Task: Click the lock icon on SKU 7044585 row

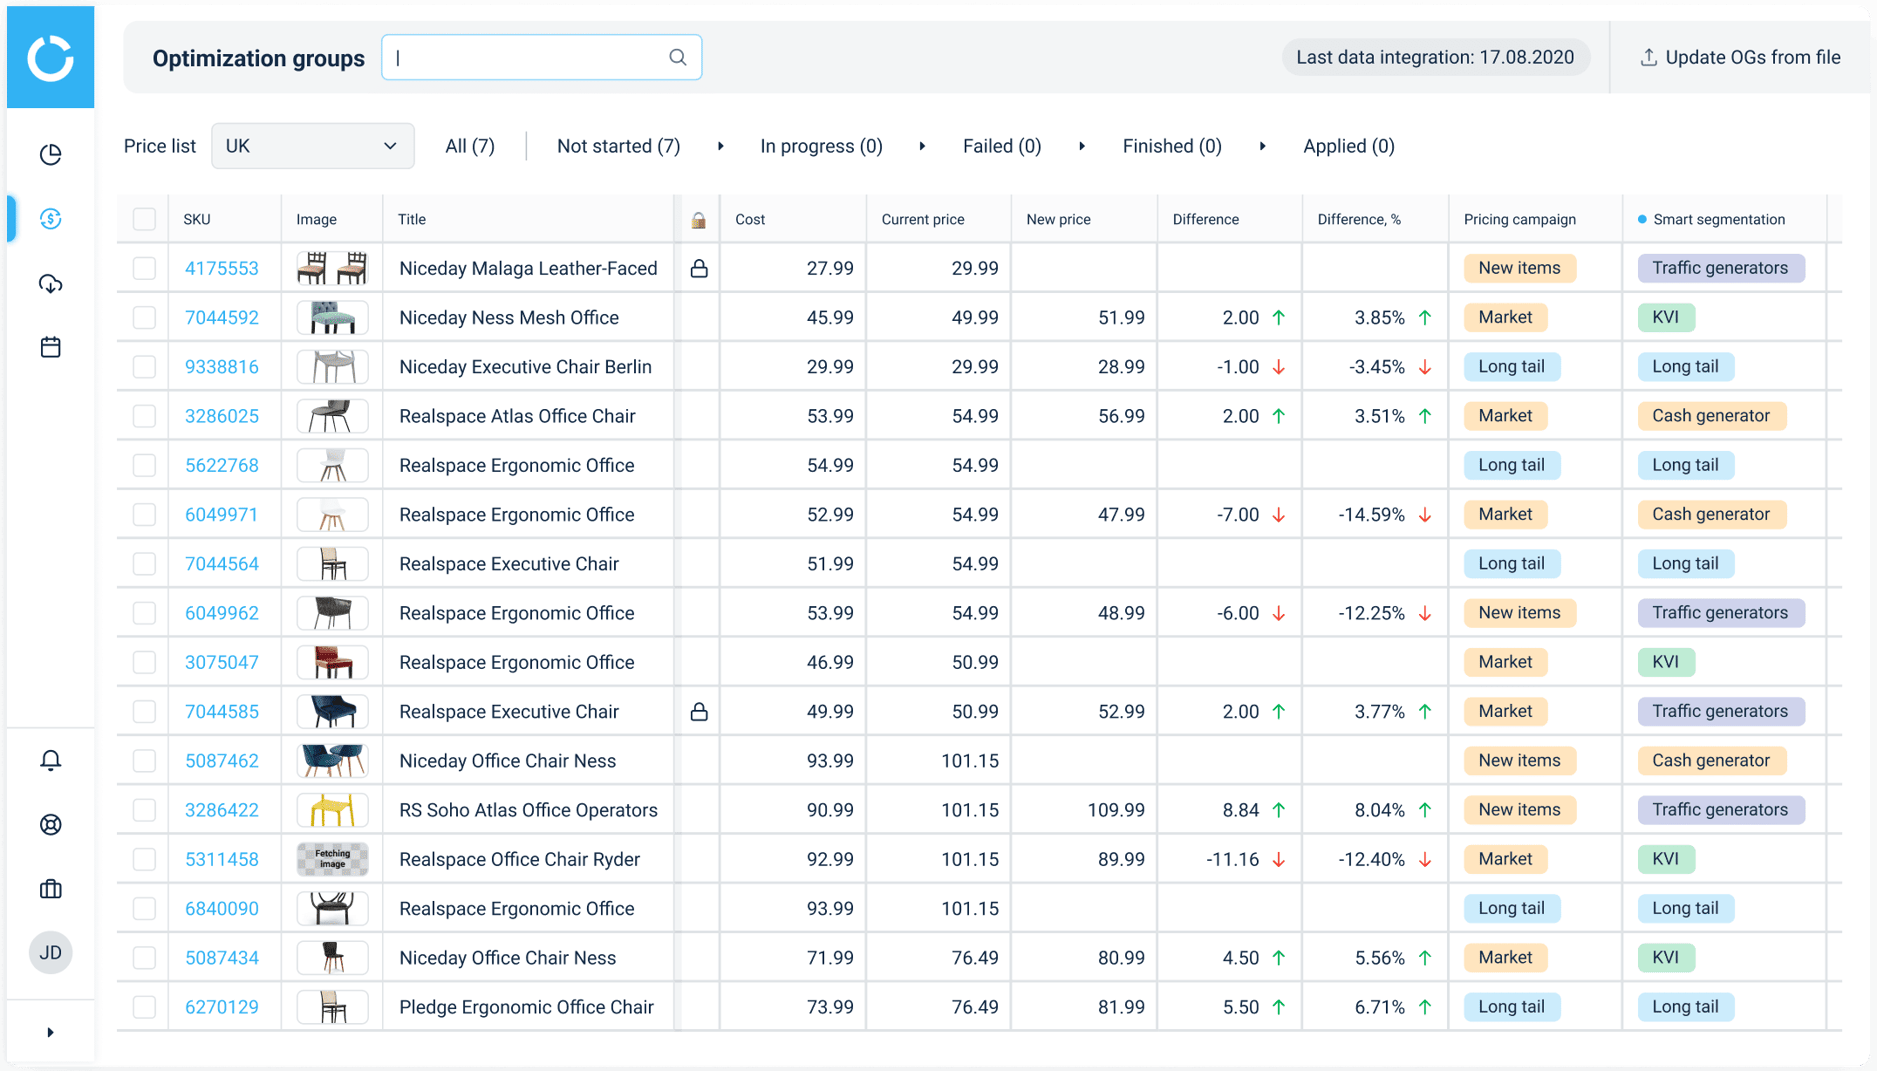Action: tap(699, 712)
